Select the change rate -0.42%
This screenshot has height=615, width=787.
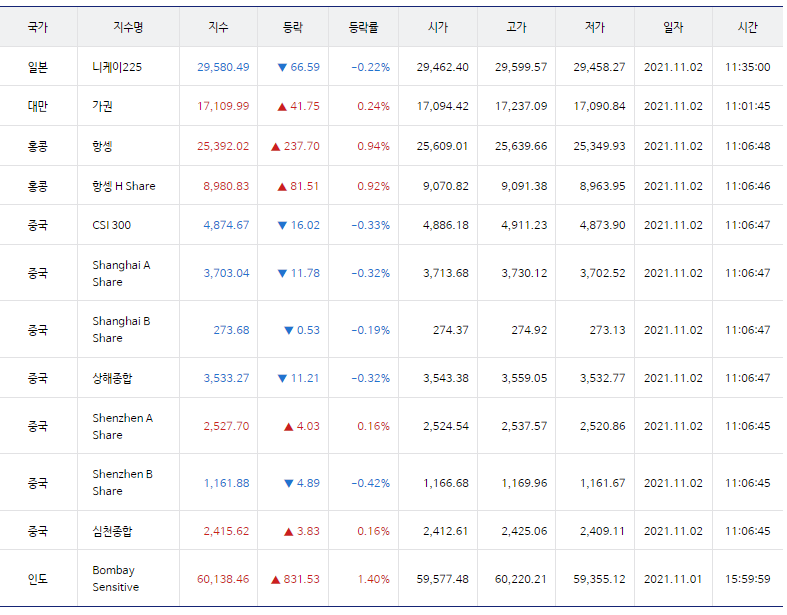coord(370,483)
